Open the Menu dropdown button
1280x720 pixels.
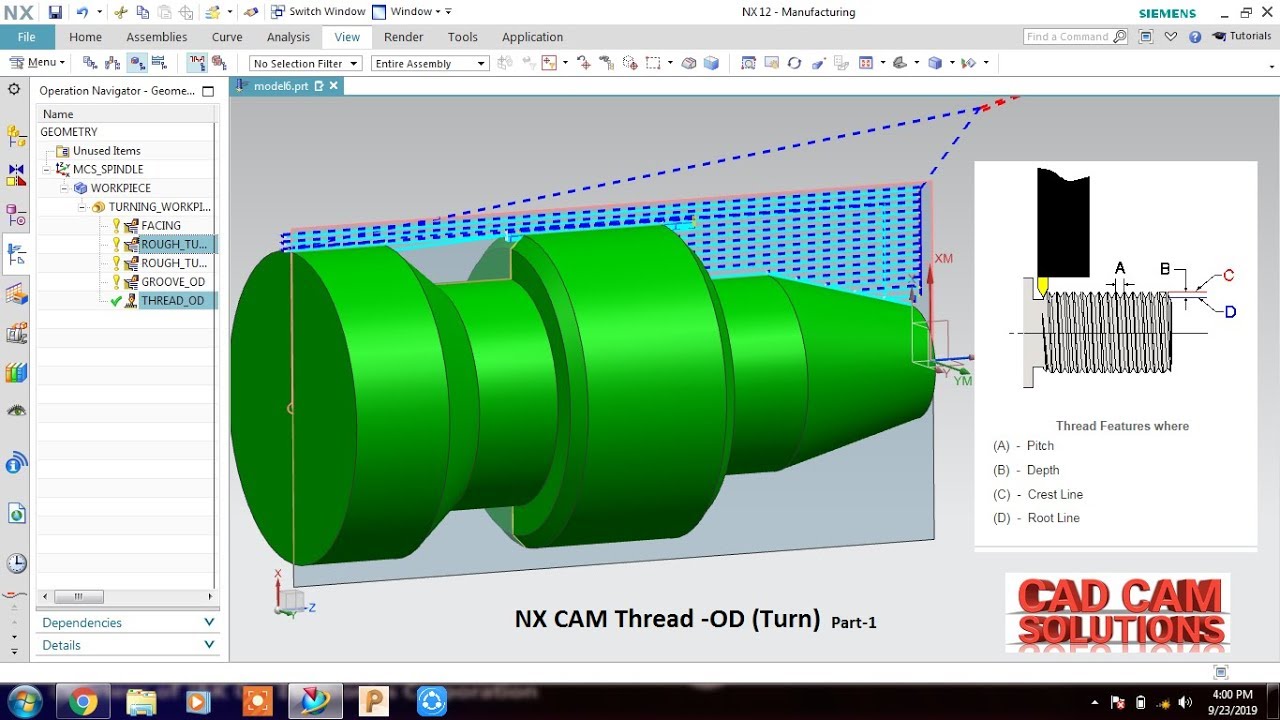coord(37,62)
